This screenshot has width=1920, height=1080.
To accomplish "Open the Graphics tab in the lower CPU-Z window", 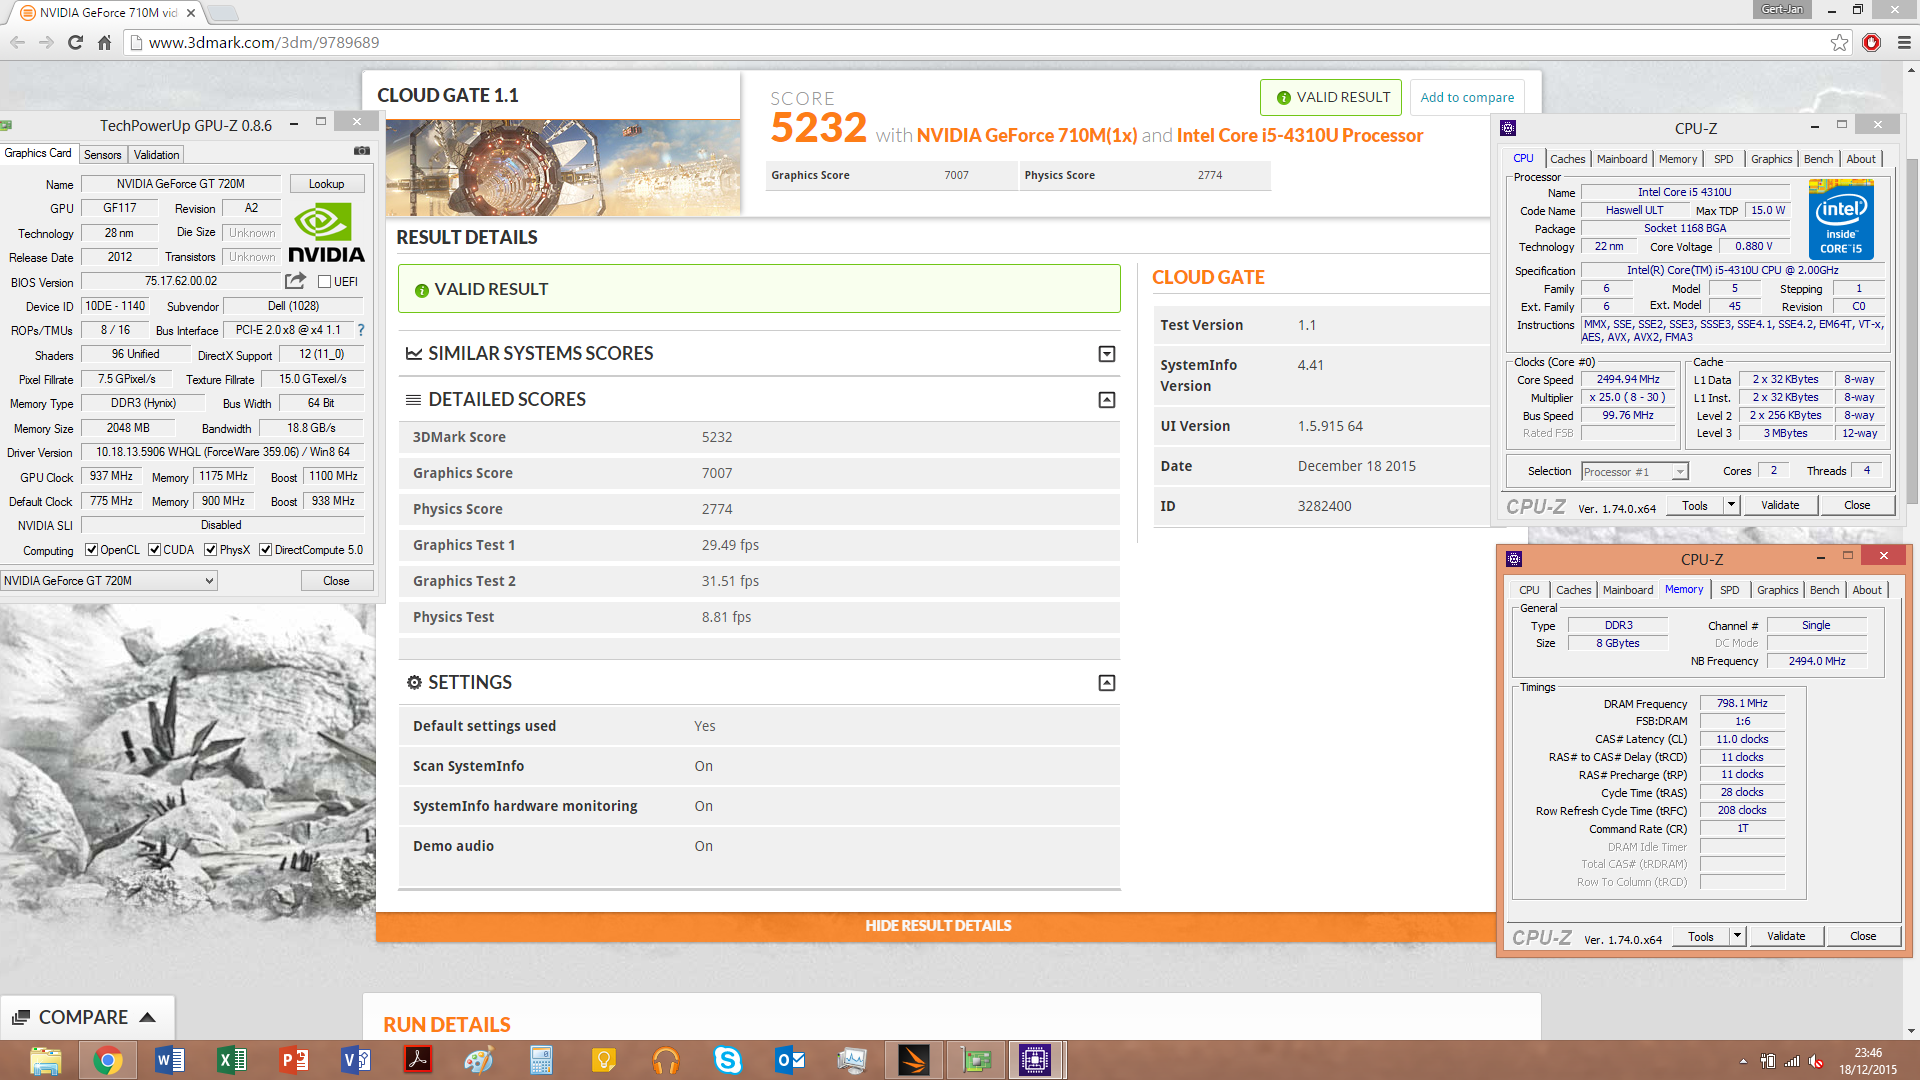I will click(1777, 590).
